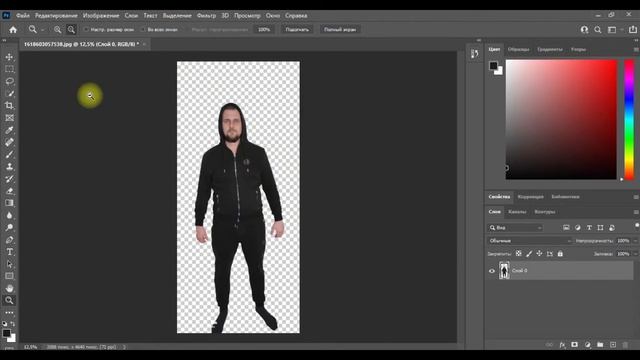Image resolution: width=640 pixels, height=360 pixels.
Task: Open the opacity dropdown arrow
Action: point(635,241)
